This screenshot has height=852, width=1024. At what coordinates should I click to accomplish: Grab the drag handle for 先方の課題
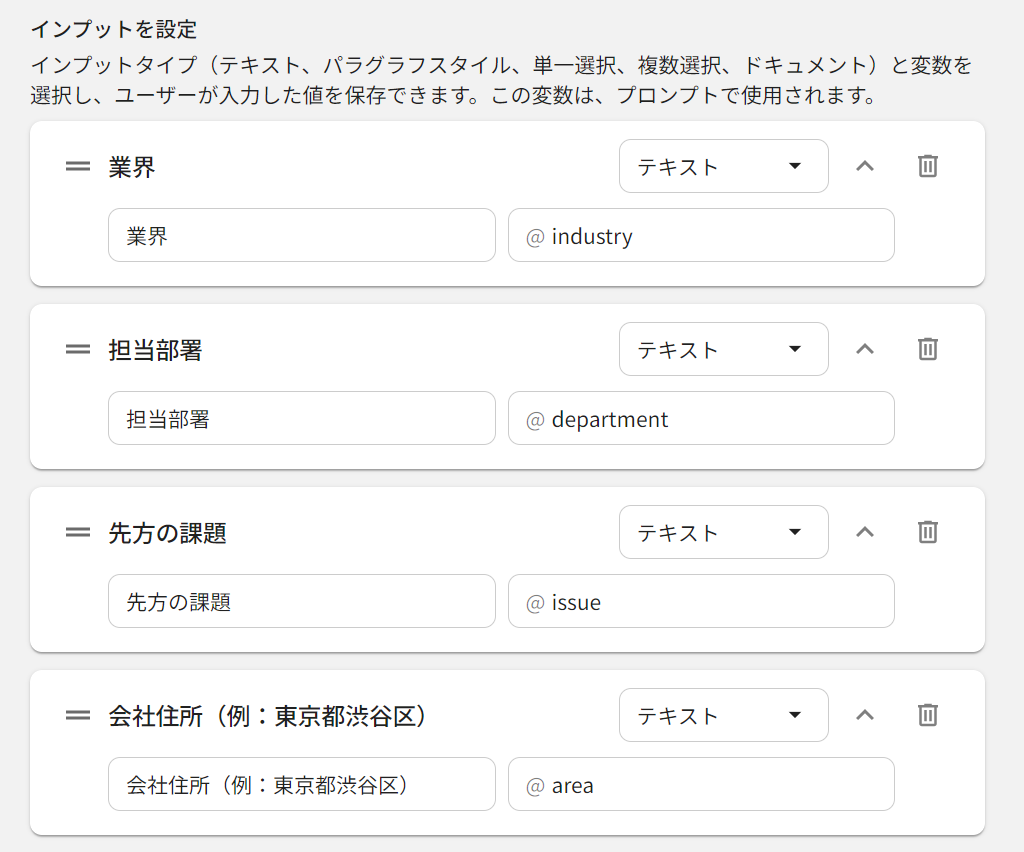click(78, 532)
